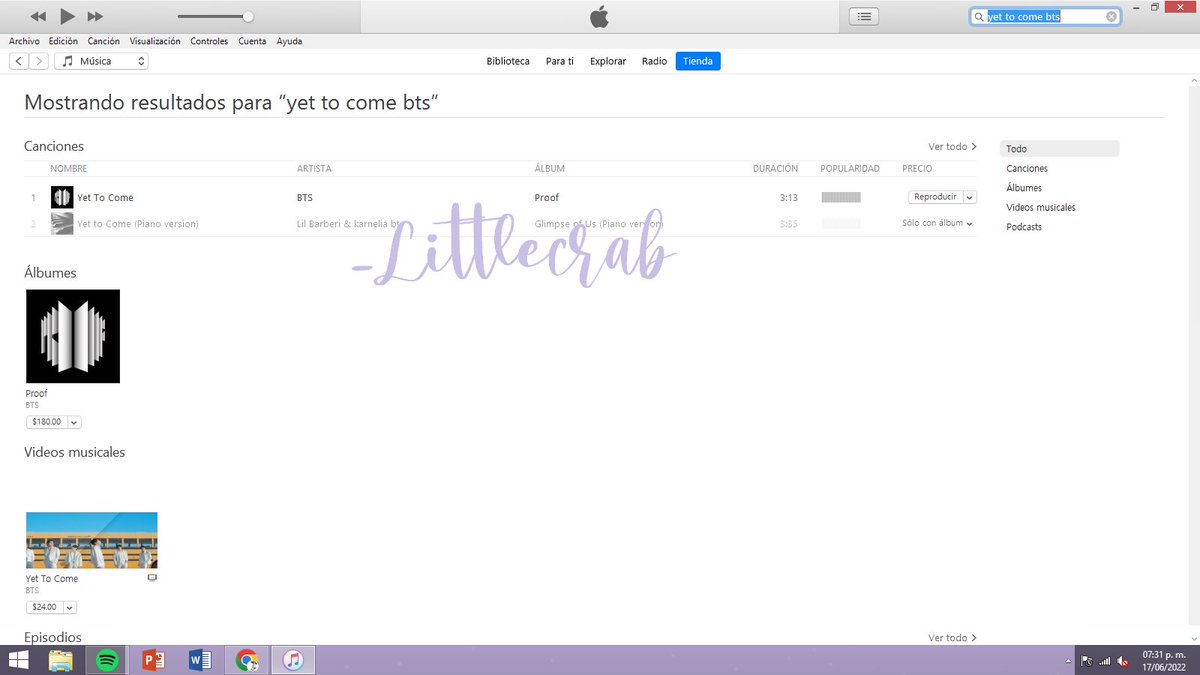Switch to the Biblioteca tab
Viewport: 1200px width, 675px height.
[x=508, y=62]
